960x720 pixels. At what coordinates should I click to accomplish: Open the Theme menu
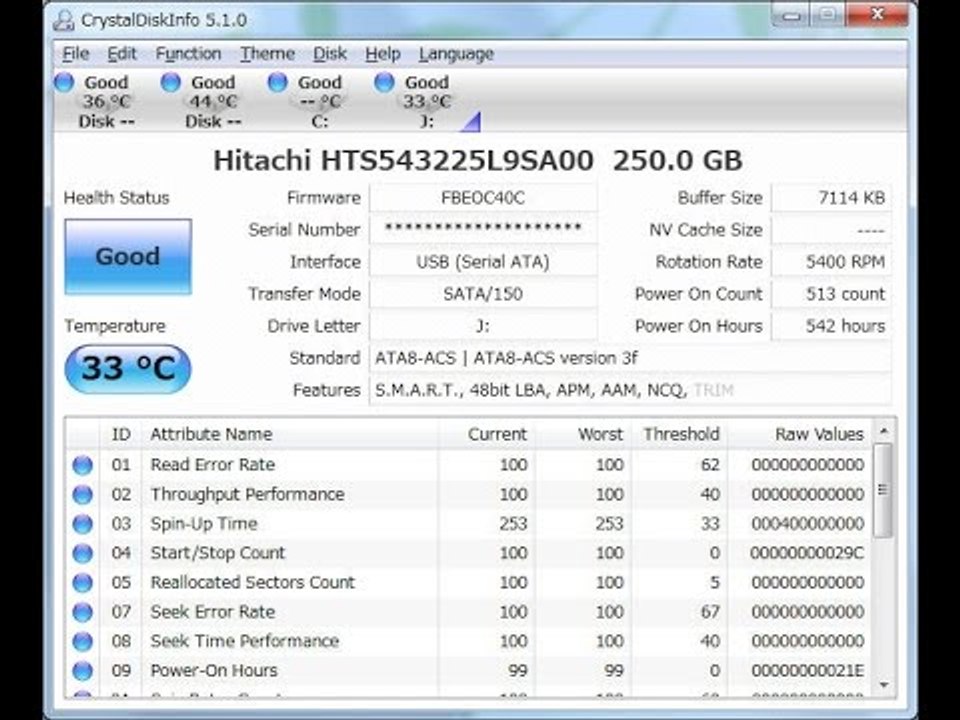pyautogui.click(x=267, y=54)
